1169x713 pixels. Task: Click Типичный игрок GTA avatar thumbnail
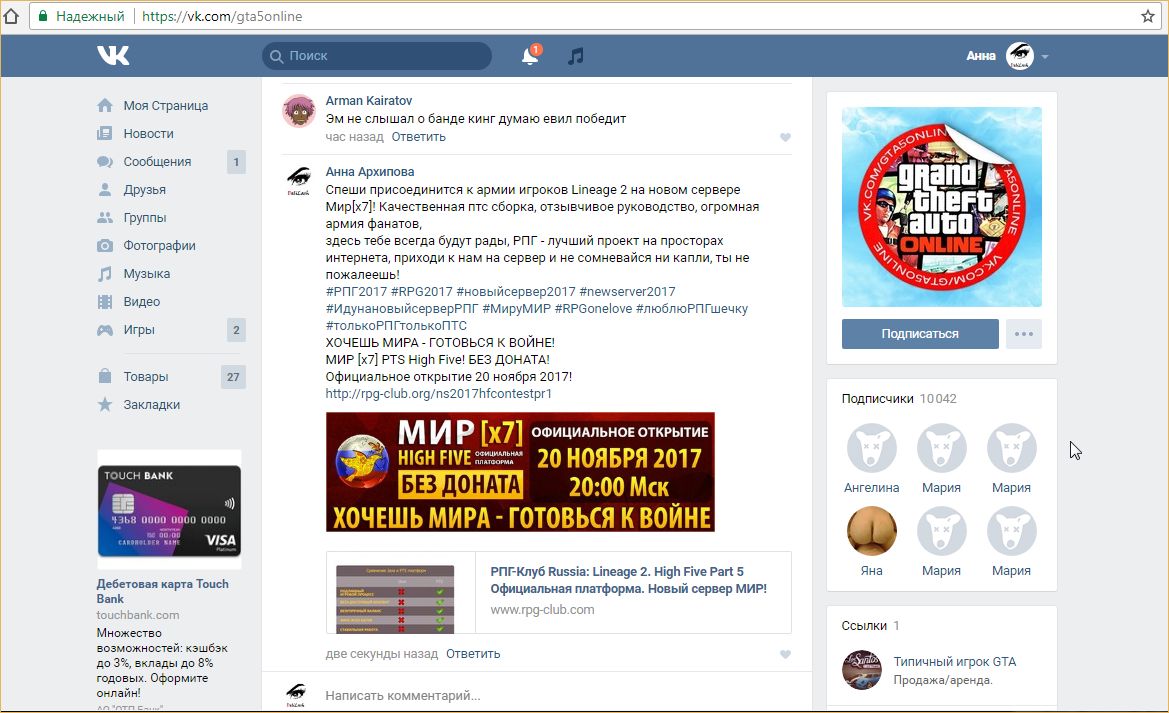point(862,670)
